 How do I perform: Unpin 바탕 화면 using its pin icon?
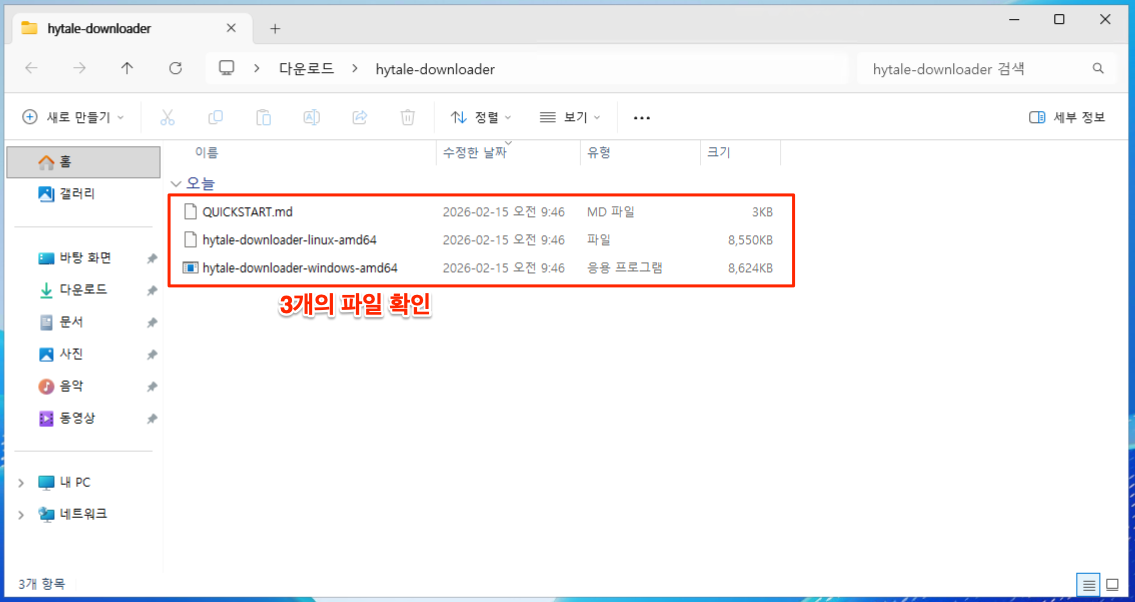click(152, 258)
